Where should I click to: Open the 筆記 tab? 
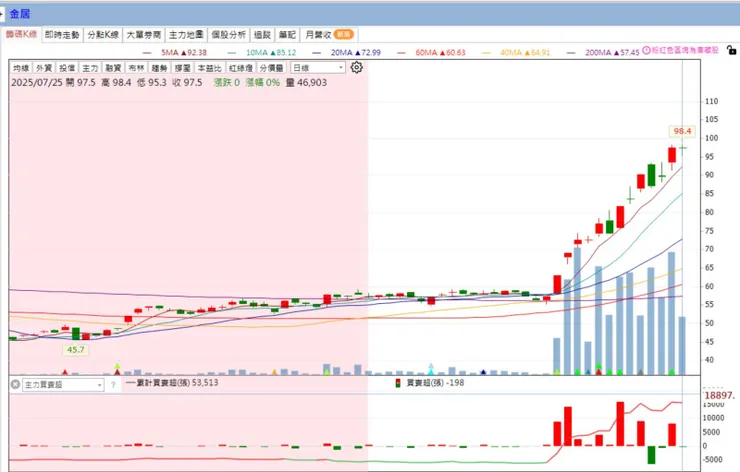click(x=287, y=34)
